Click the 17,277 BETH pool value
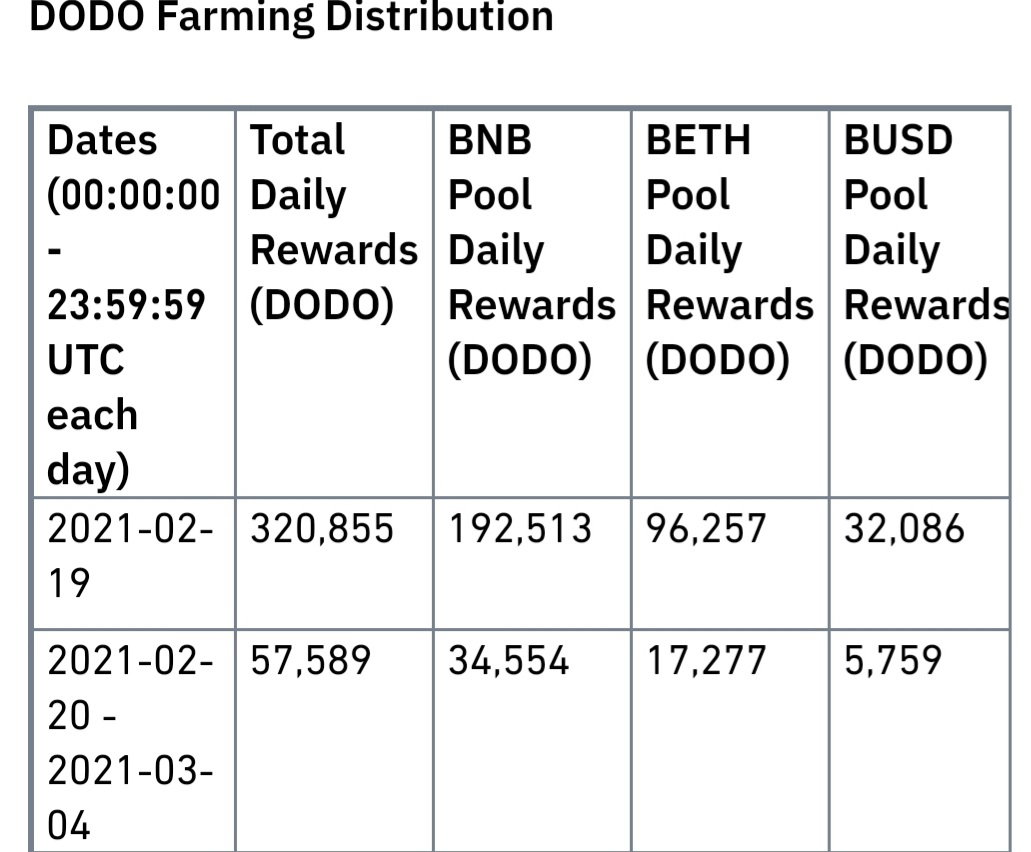This screenshot has width=1031, height=852. 706,661
